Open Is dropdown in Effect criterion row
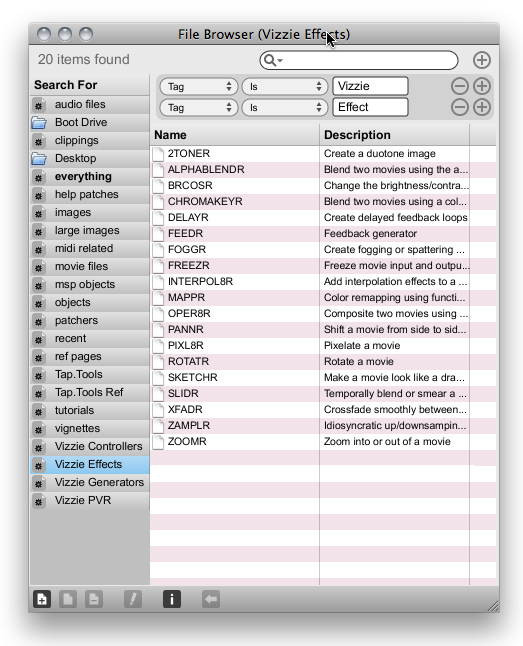The height and width of the screenshot is (646, 523). click(285, 108)
